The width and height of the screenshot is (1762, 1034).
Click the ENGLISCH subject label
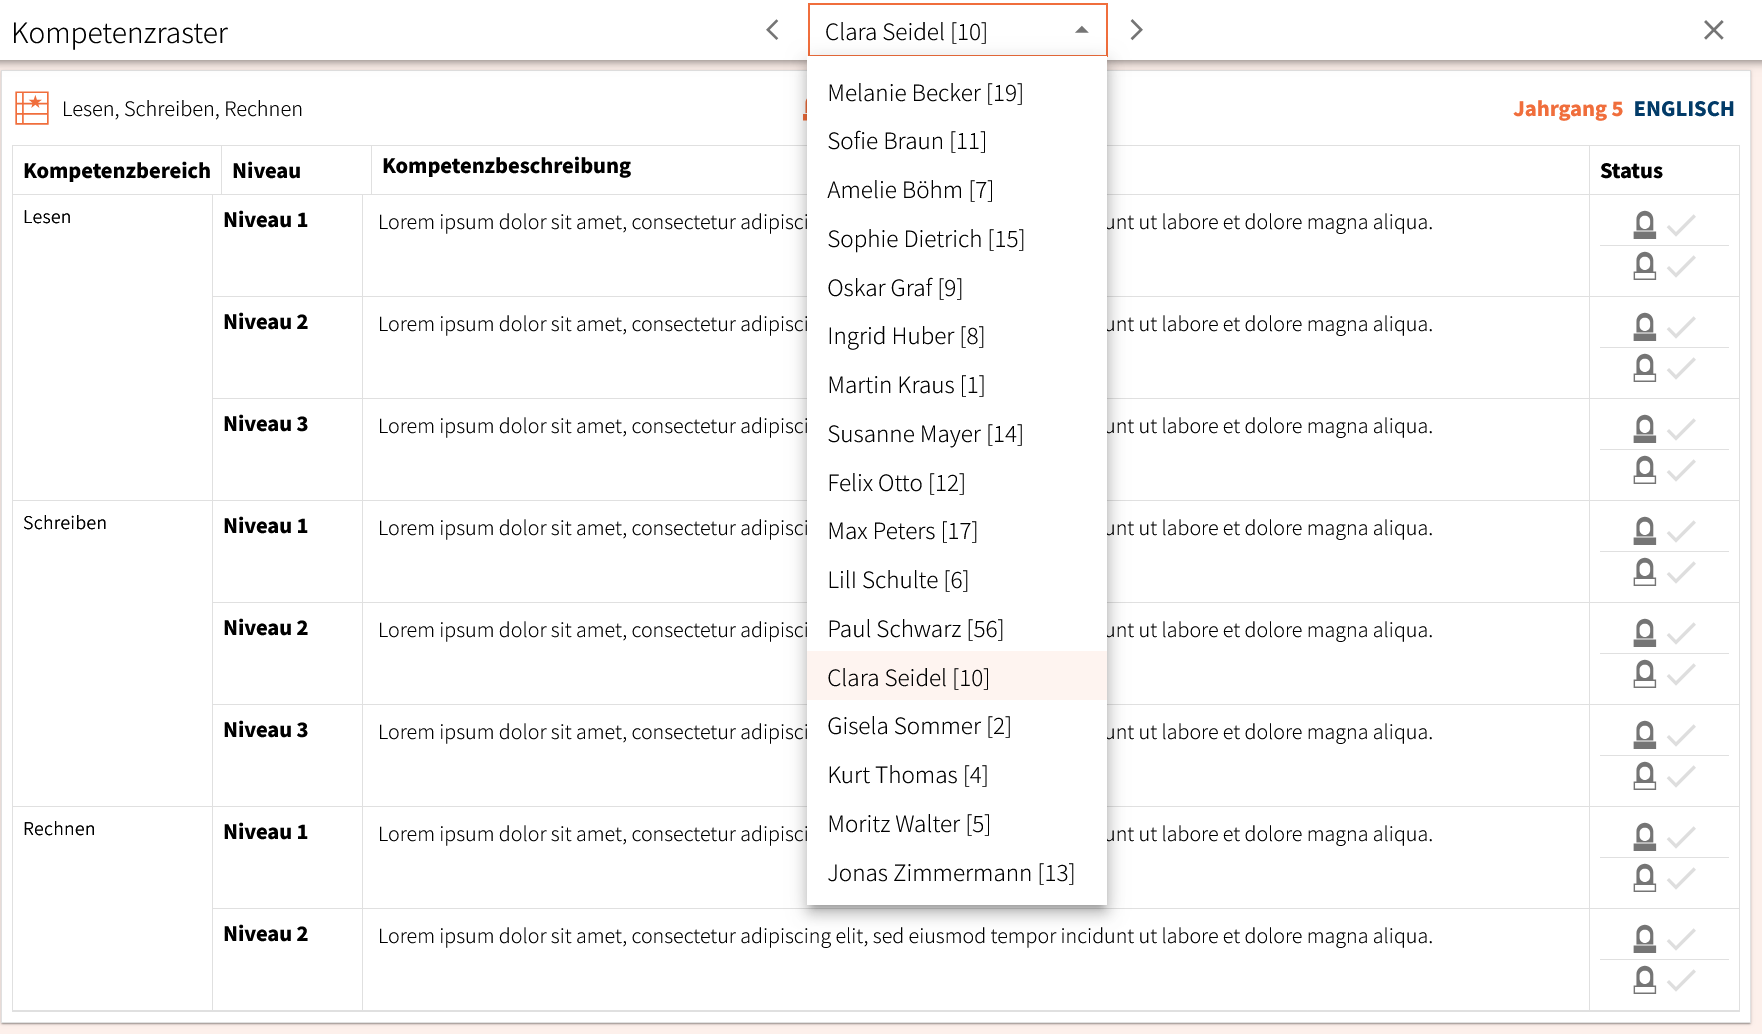pos(1684,109)
